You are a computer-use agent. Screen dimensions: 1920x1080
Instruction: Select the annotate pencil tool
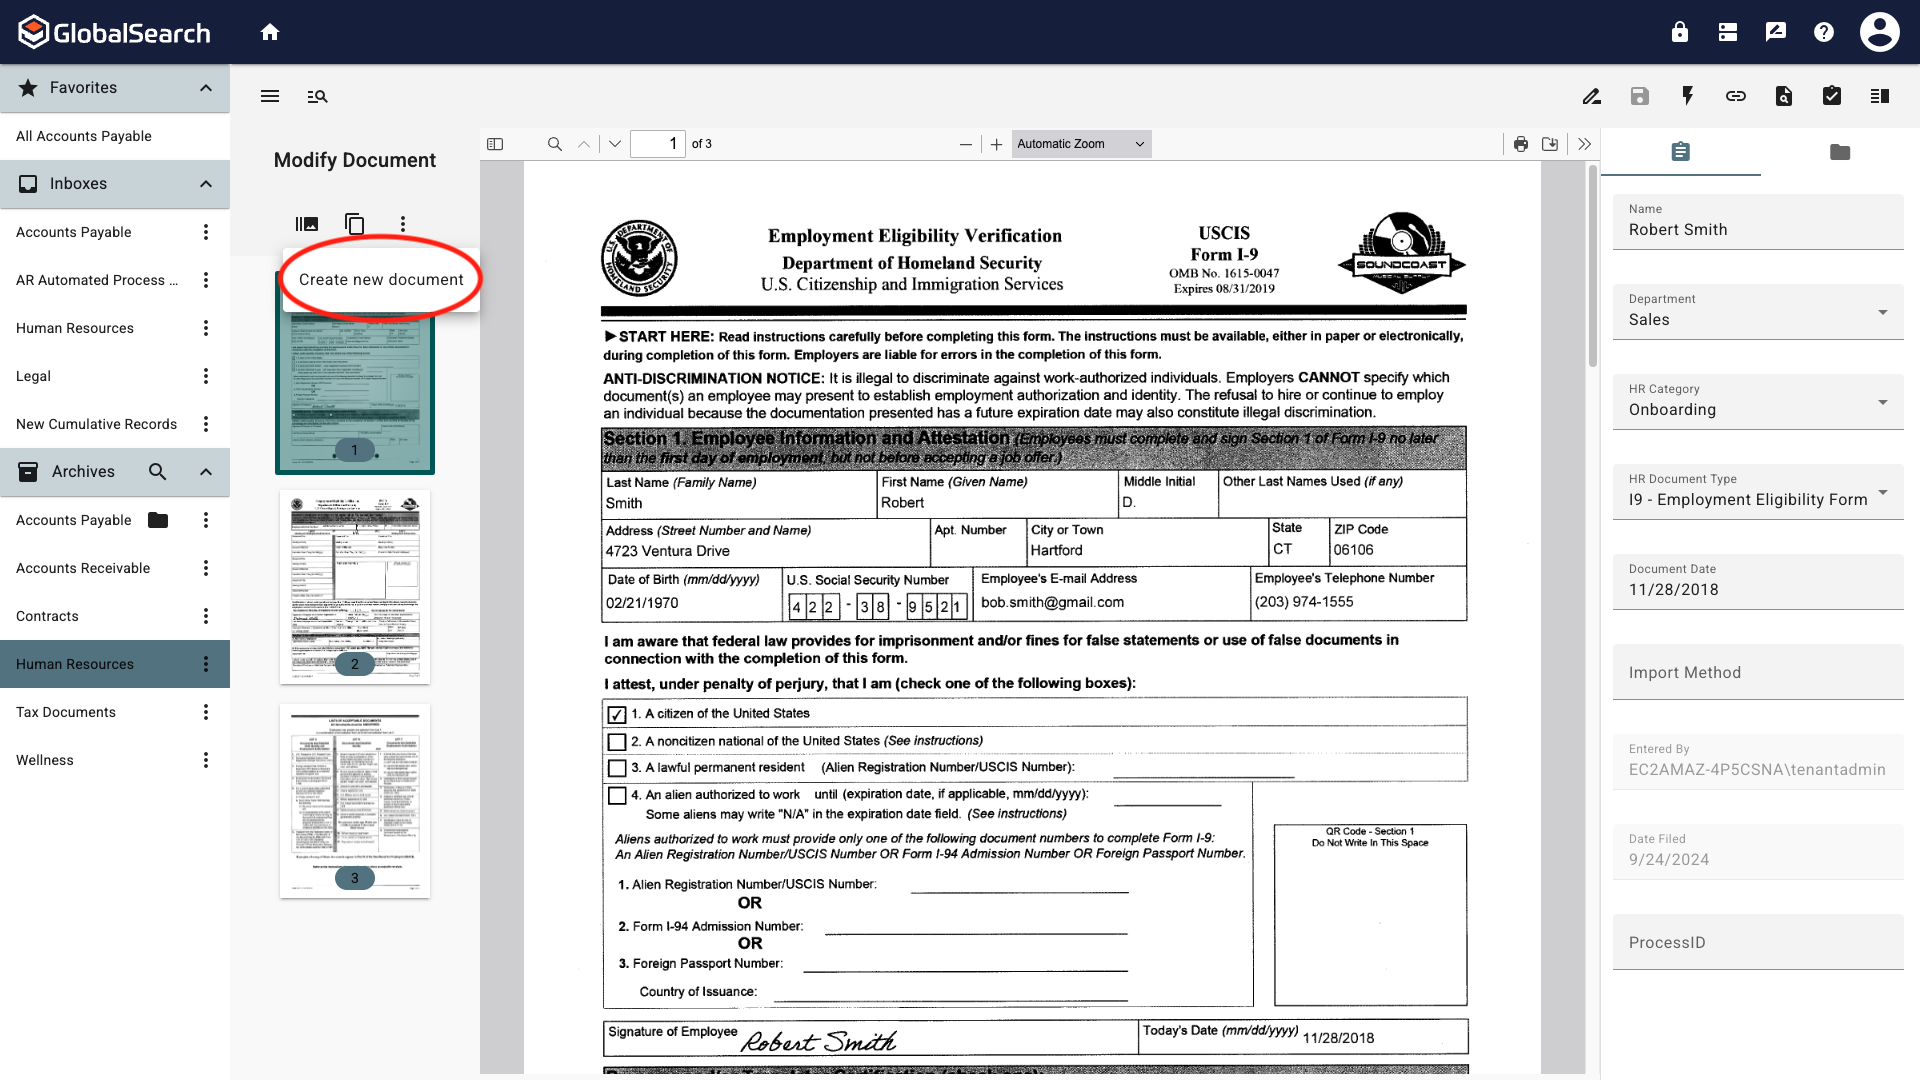[x=1592, y=96]
